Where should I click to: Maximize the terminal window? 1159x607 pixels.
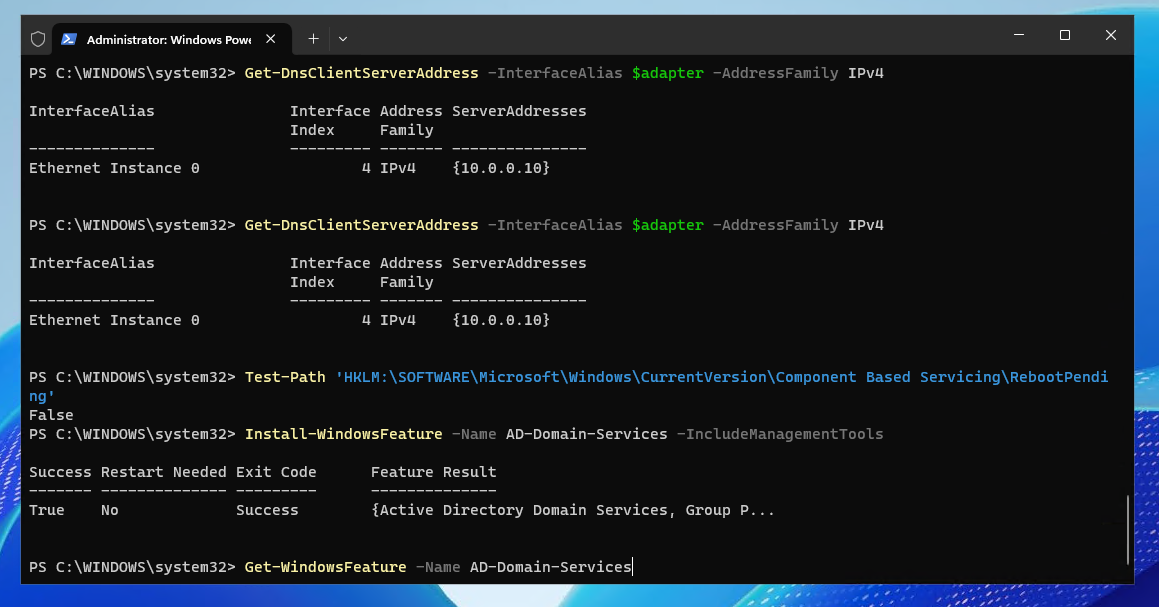pyautogui.click(x=1064, y=35)
